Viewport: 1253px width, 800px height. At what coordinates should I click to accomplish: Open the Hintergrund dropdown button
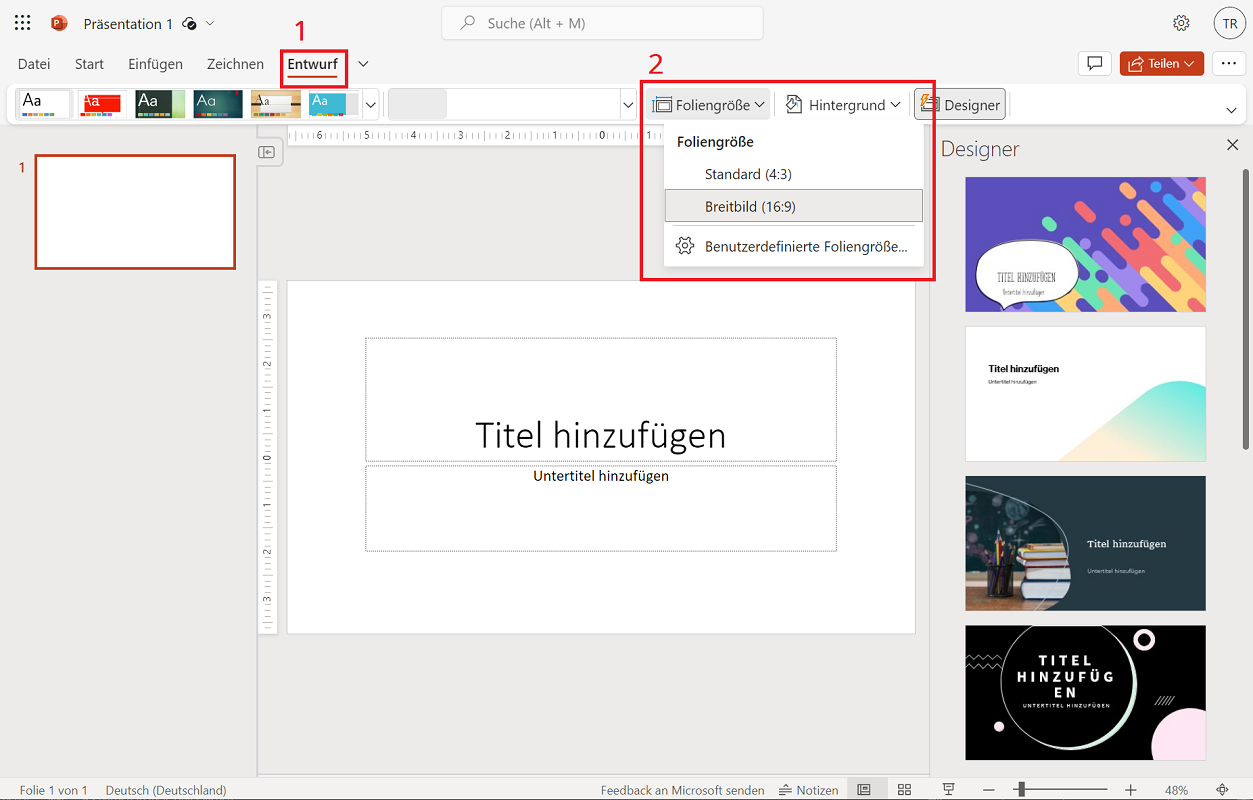coord(843,104)
